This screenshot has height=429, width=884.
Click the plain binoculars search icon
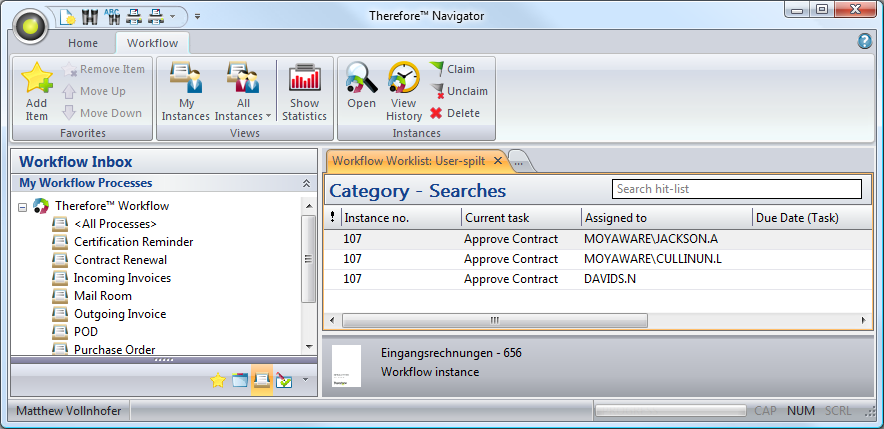point(90,16)
